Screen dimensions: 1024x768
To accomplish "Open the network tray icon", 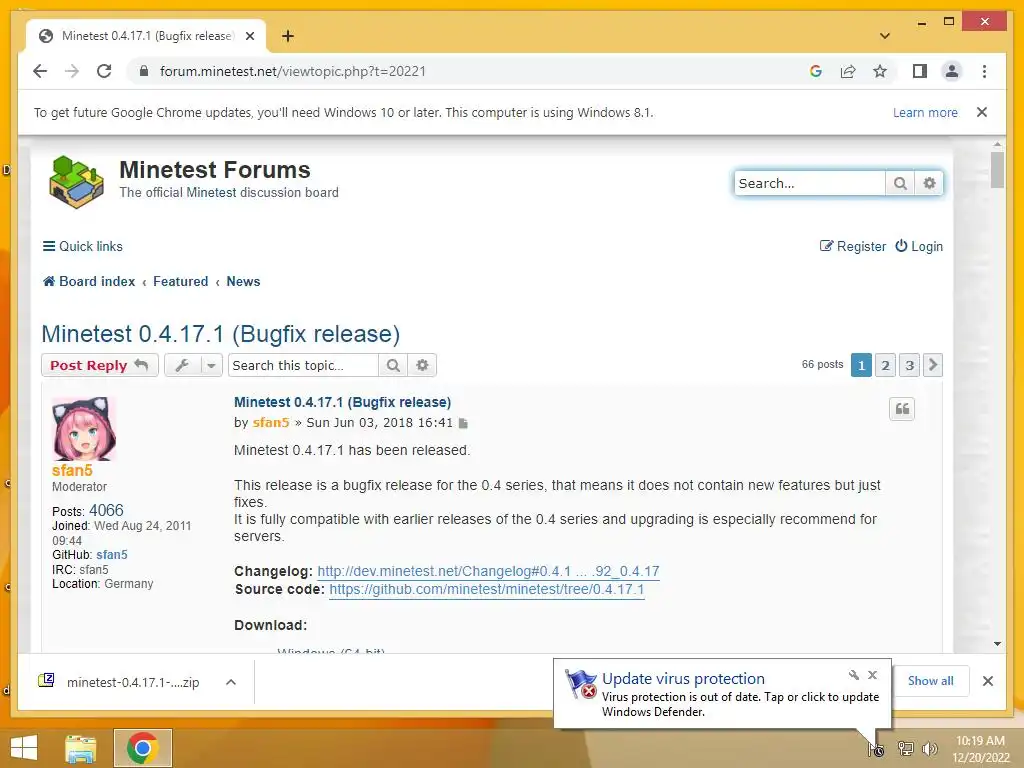I will pos(905,748).
